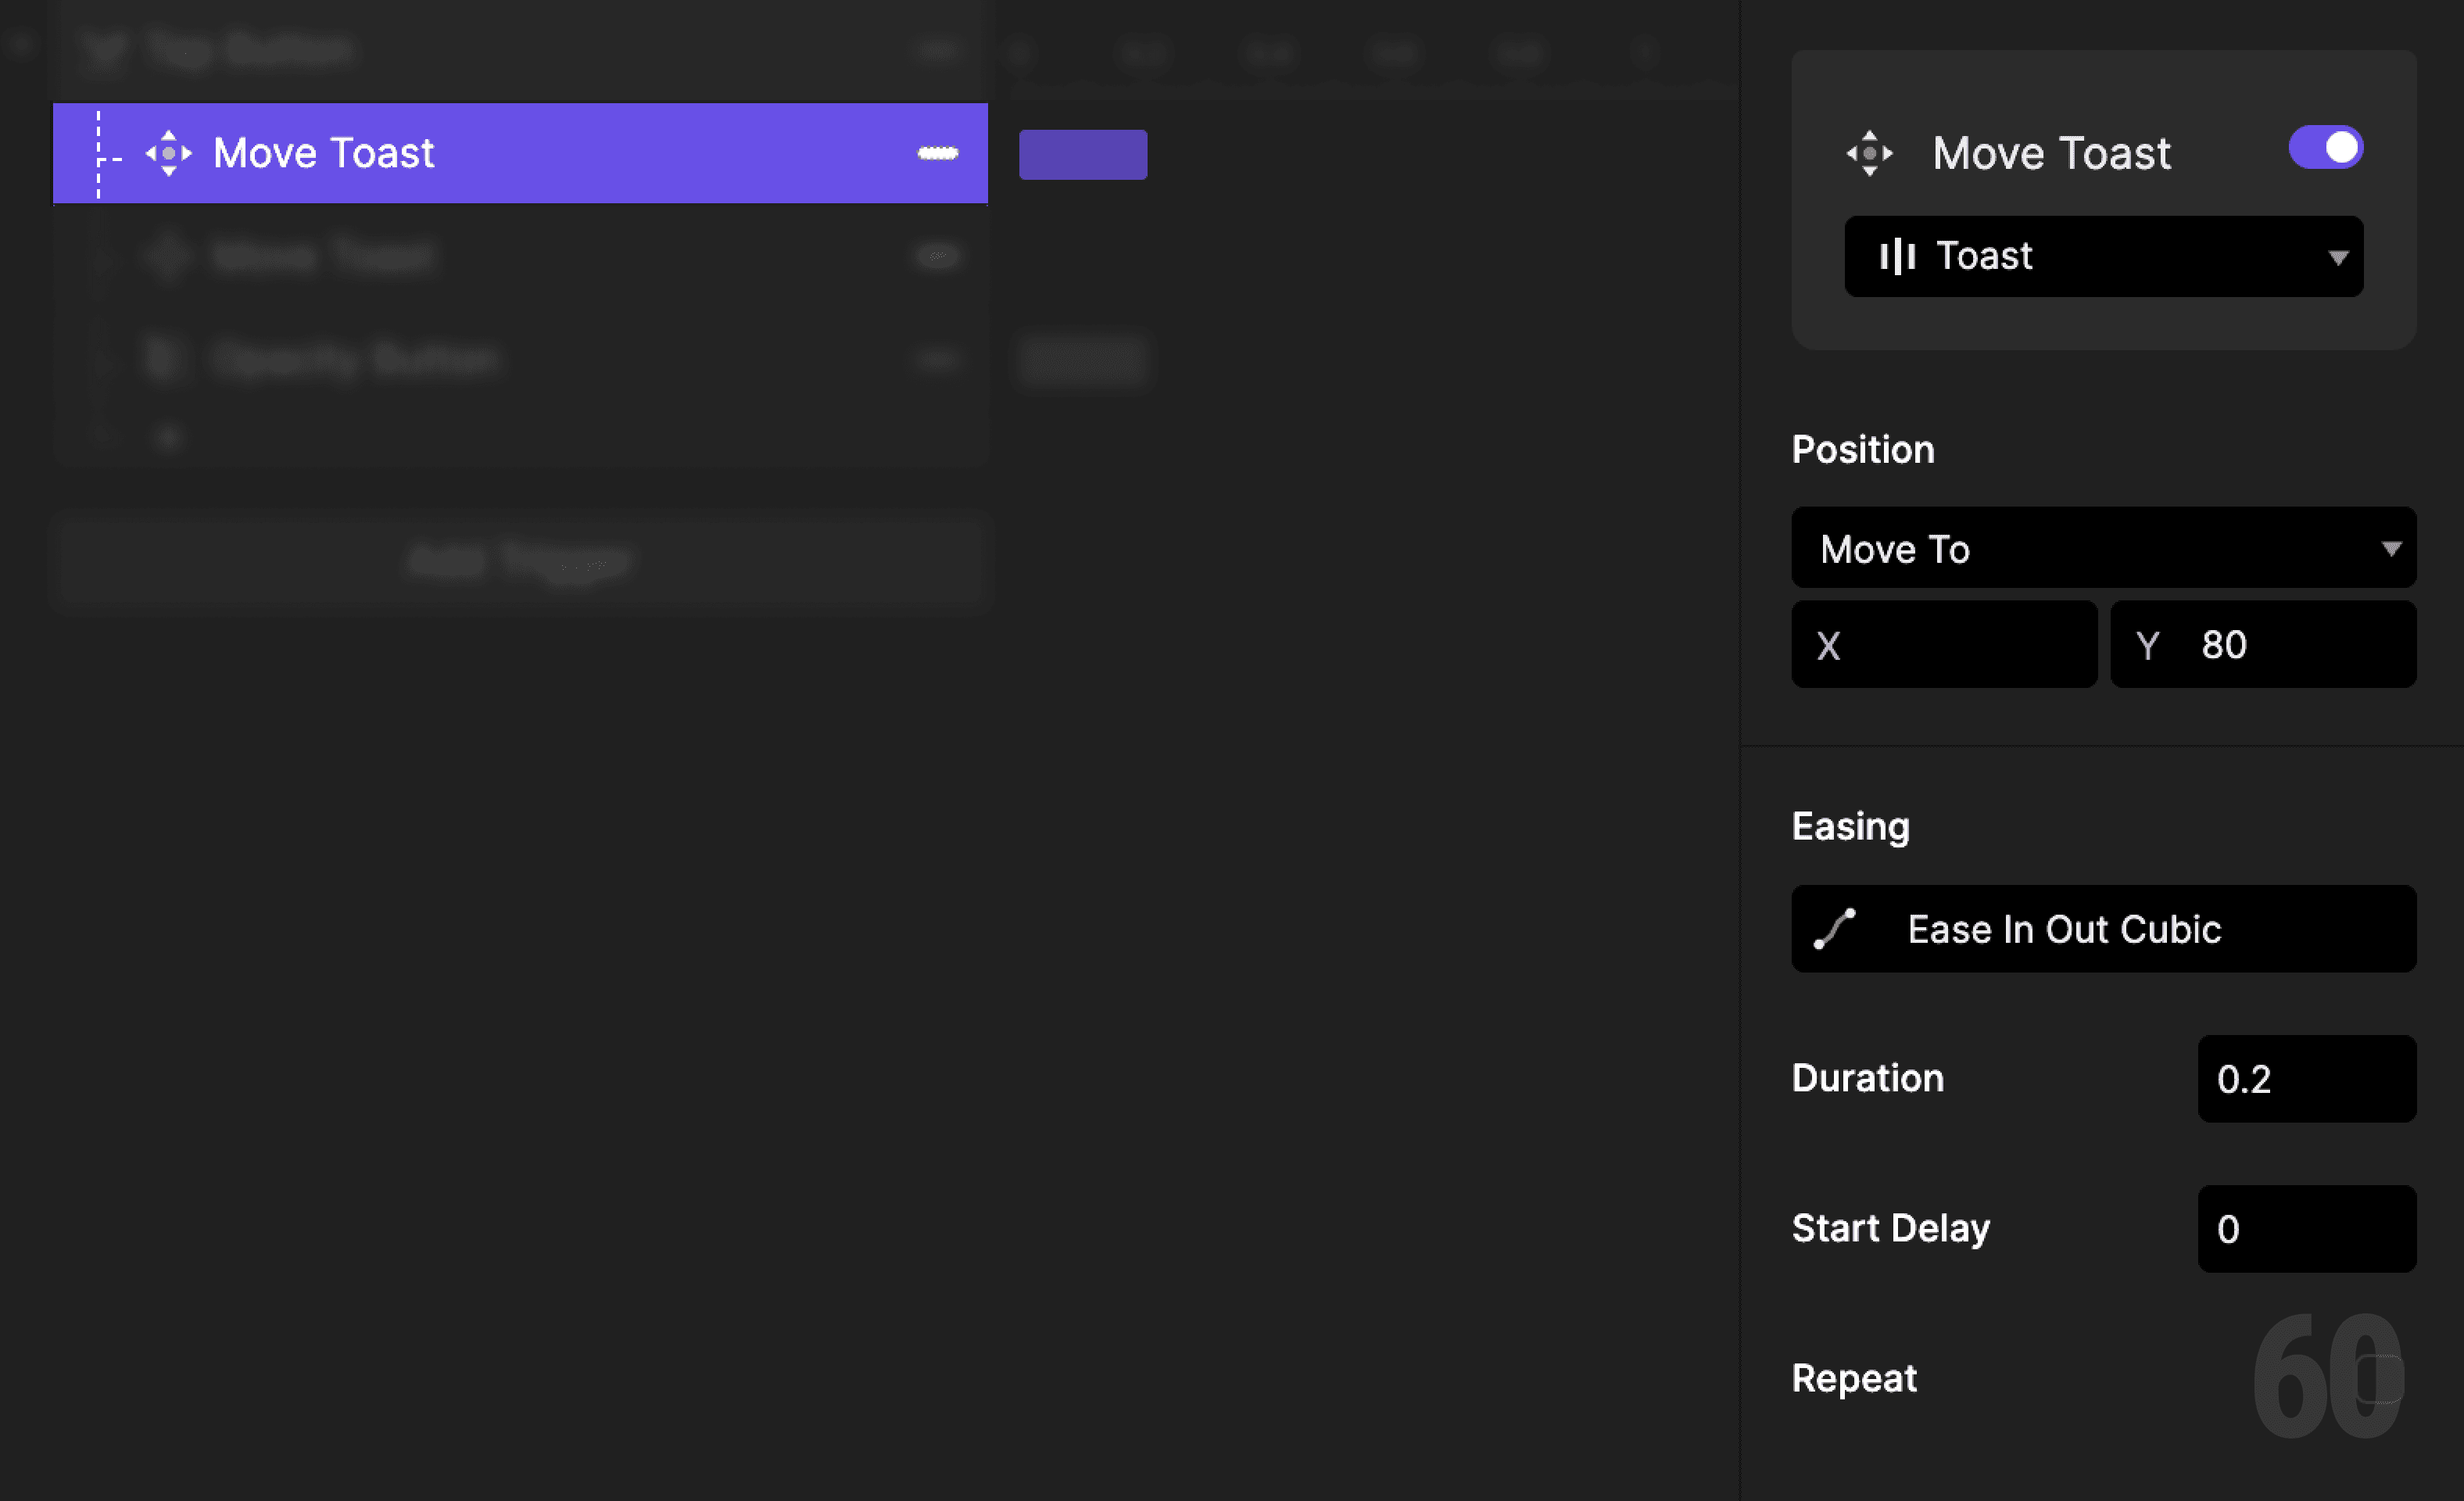Click the blurred plus icon below Opacity Button
The image size is (2464, 1501).
click(168, 437)
